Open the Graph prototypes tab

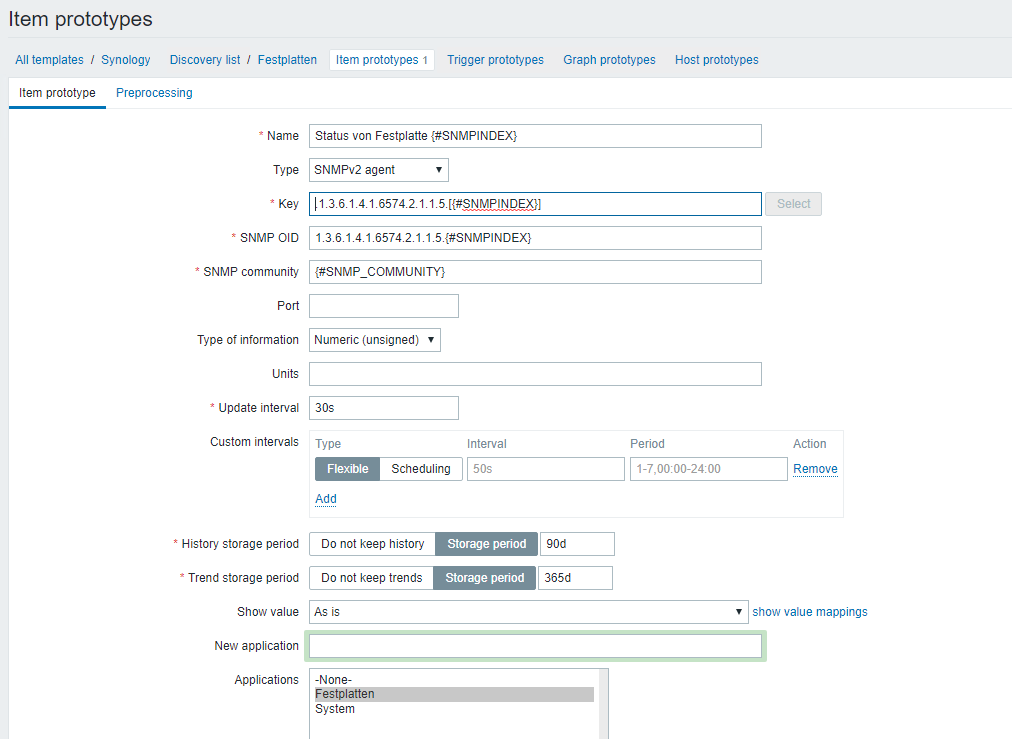pos(609,60)
